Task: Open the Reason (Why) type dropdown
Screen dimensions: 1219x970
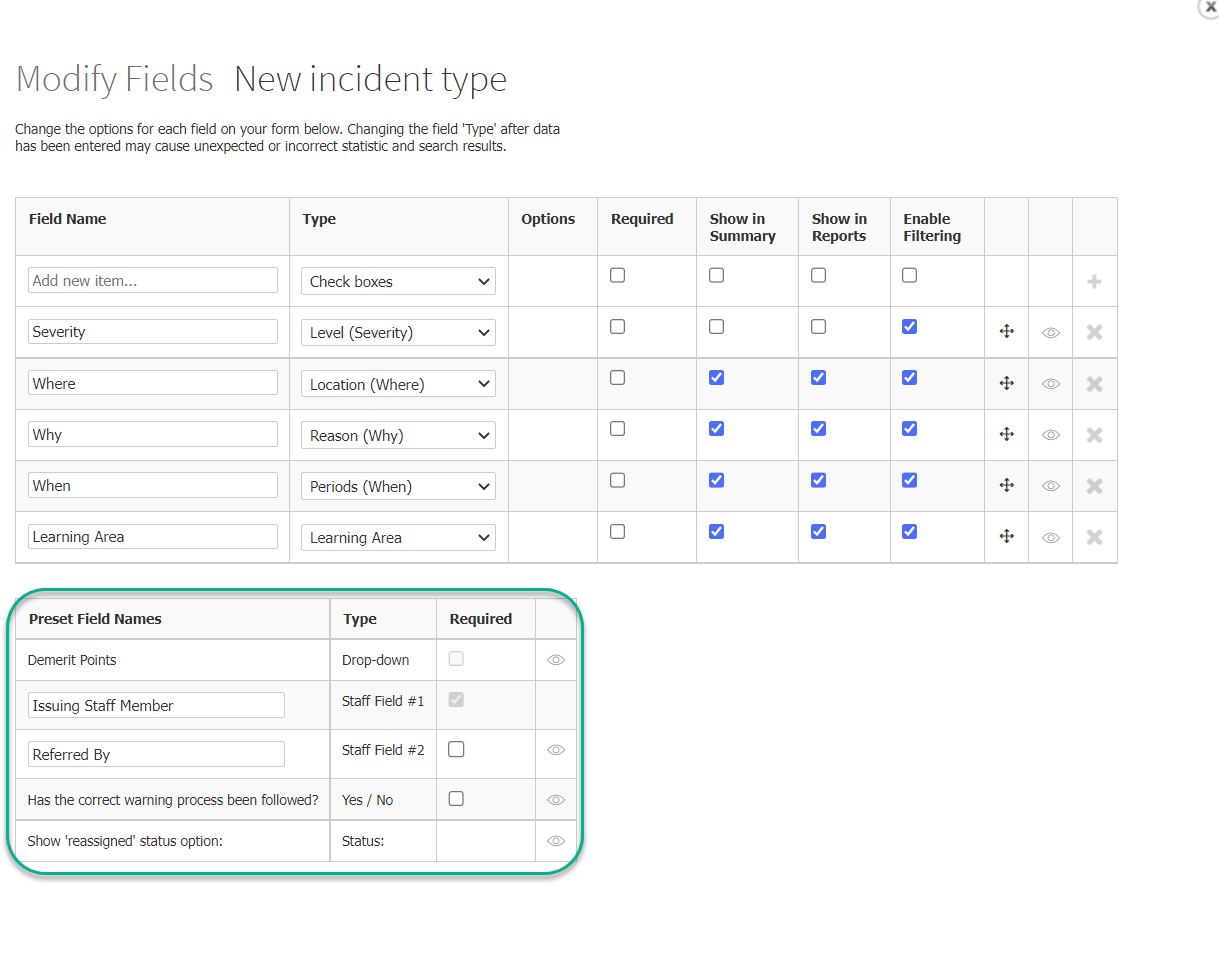Action: click(x=398, y=434)
